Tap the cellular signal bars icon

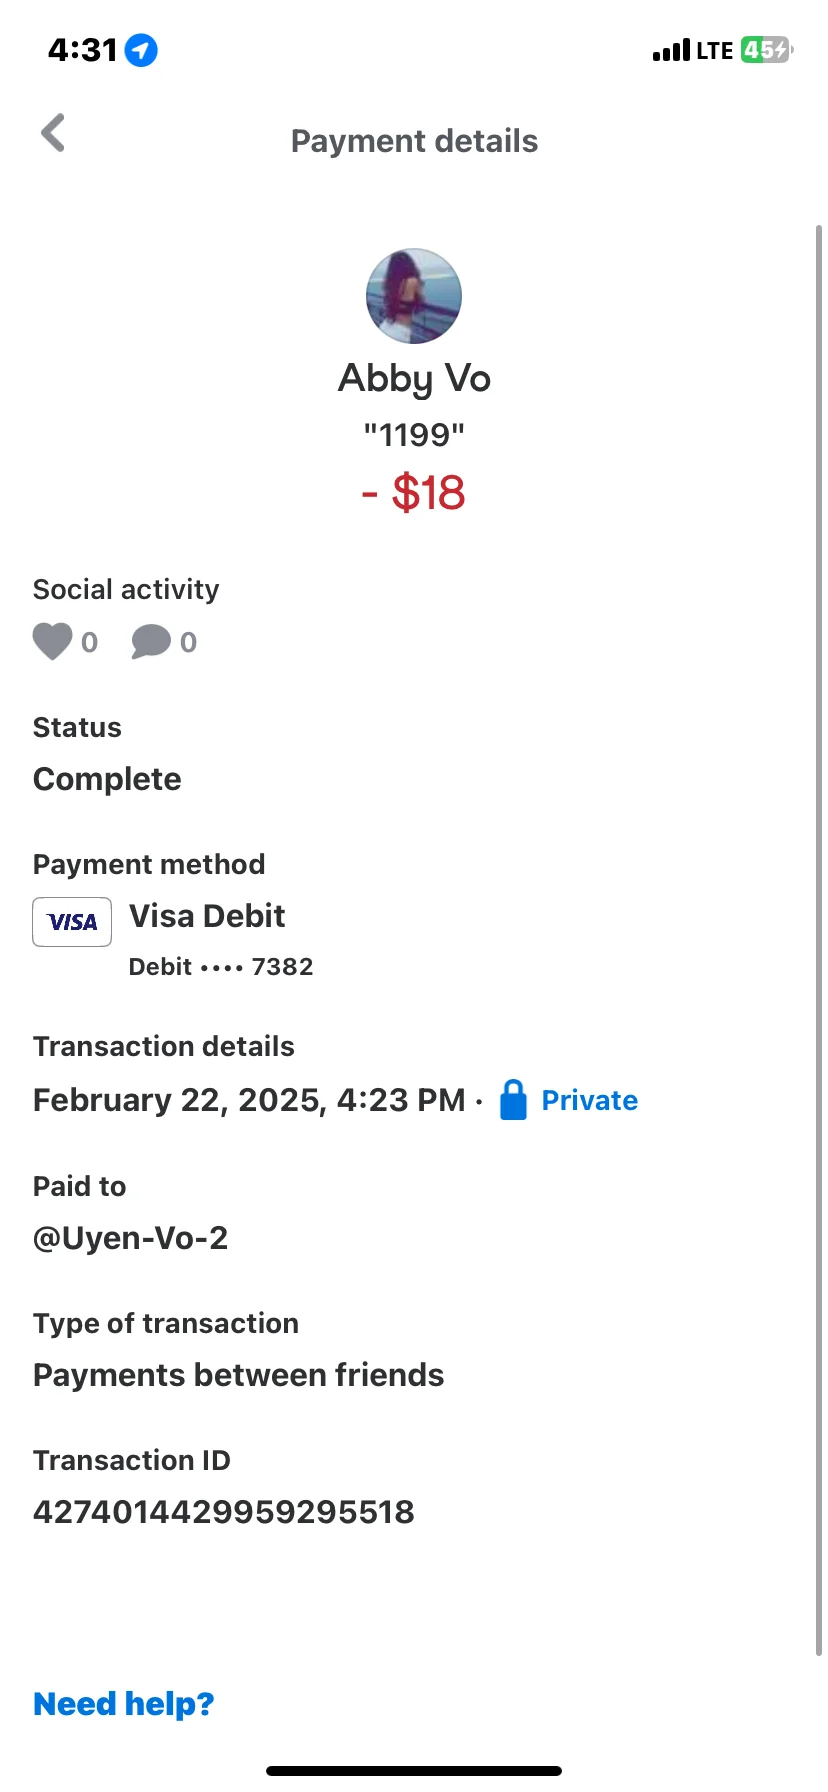[671, 51]
